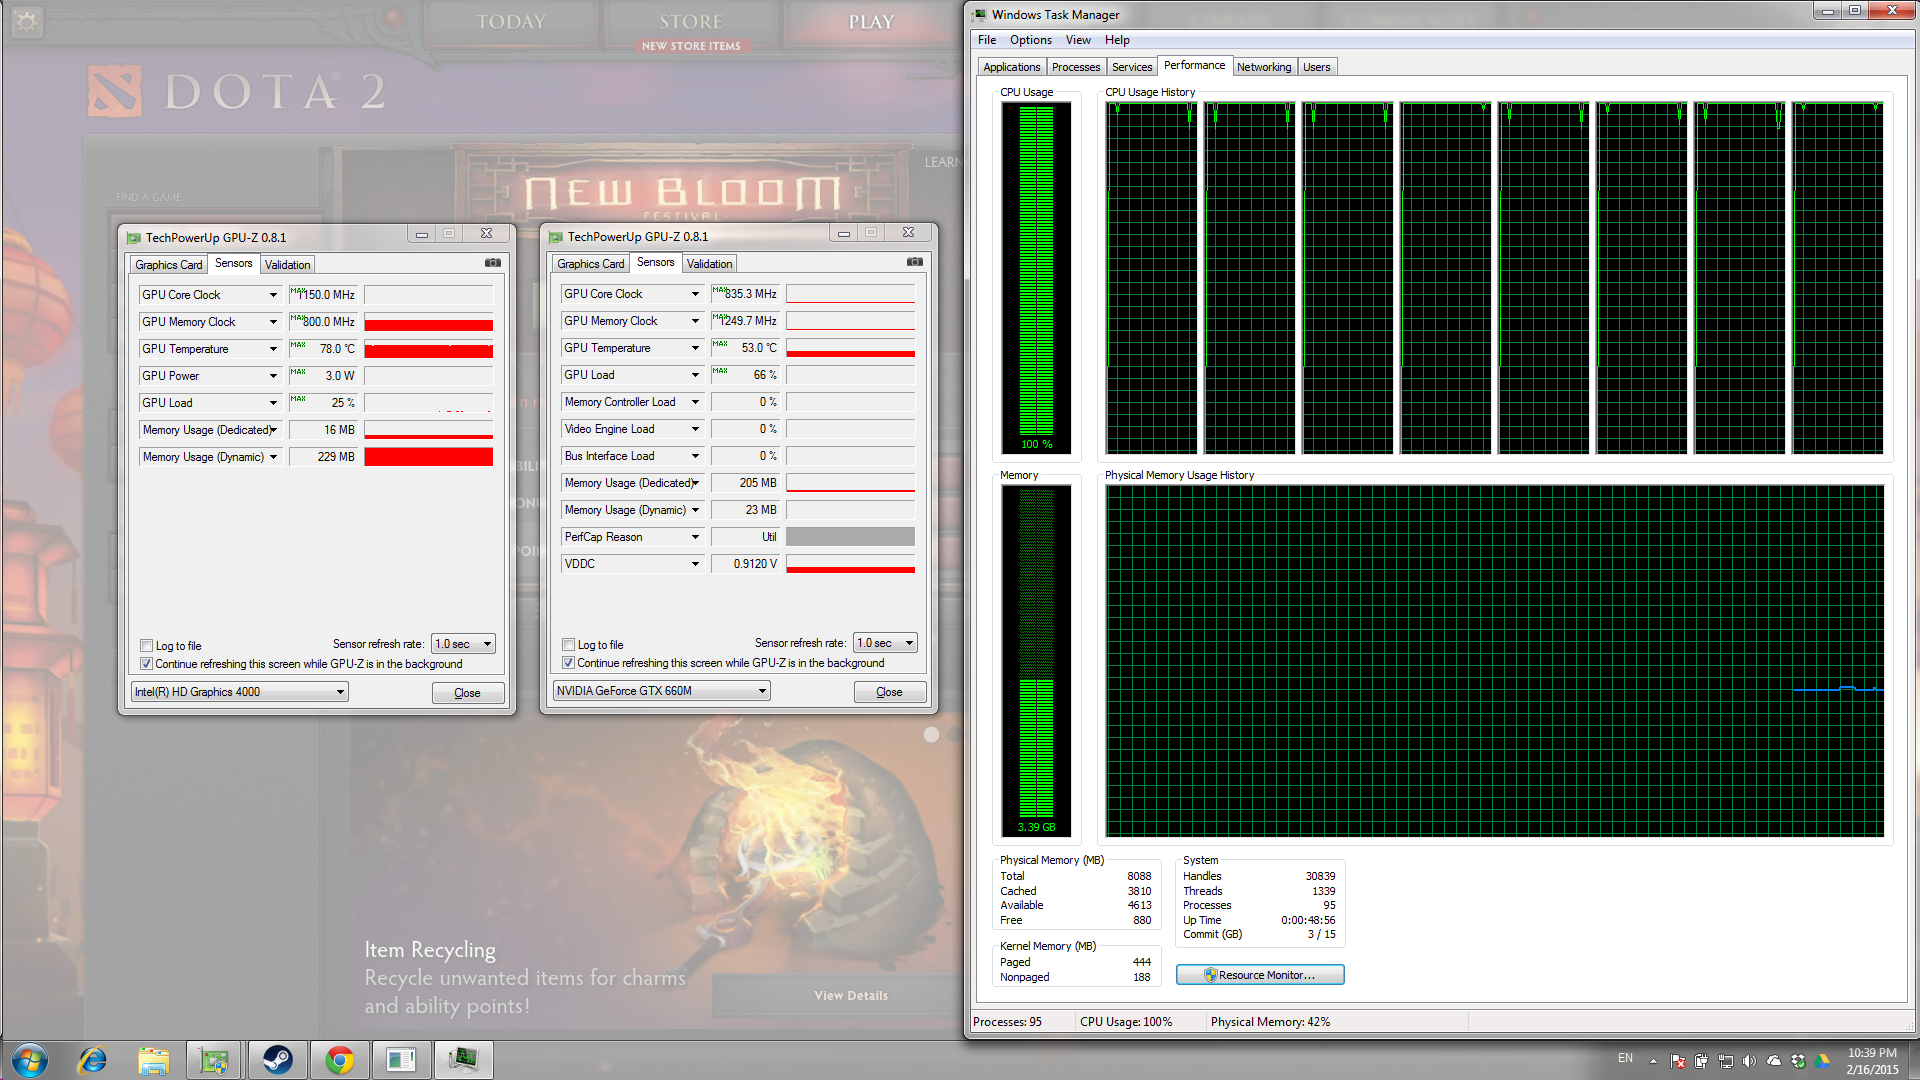Click Dota 2 PLAY tab
This screenshot has width=1920, height=1080.
click(871, 22)
